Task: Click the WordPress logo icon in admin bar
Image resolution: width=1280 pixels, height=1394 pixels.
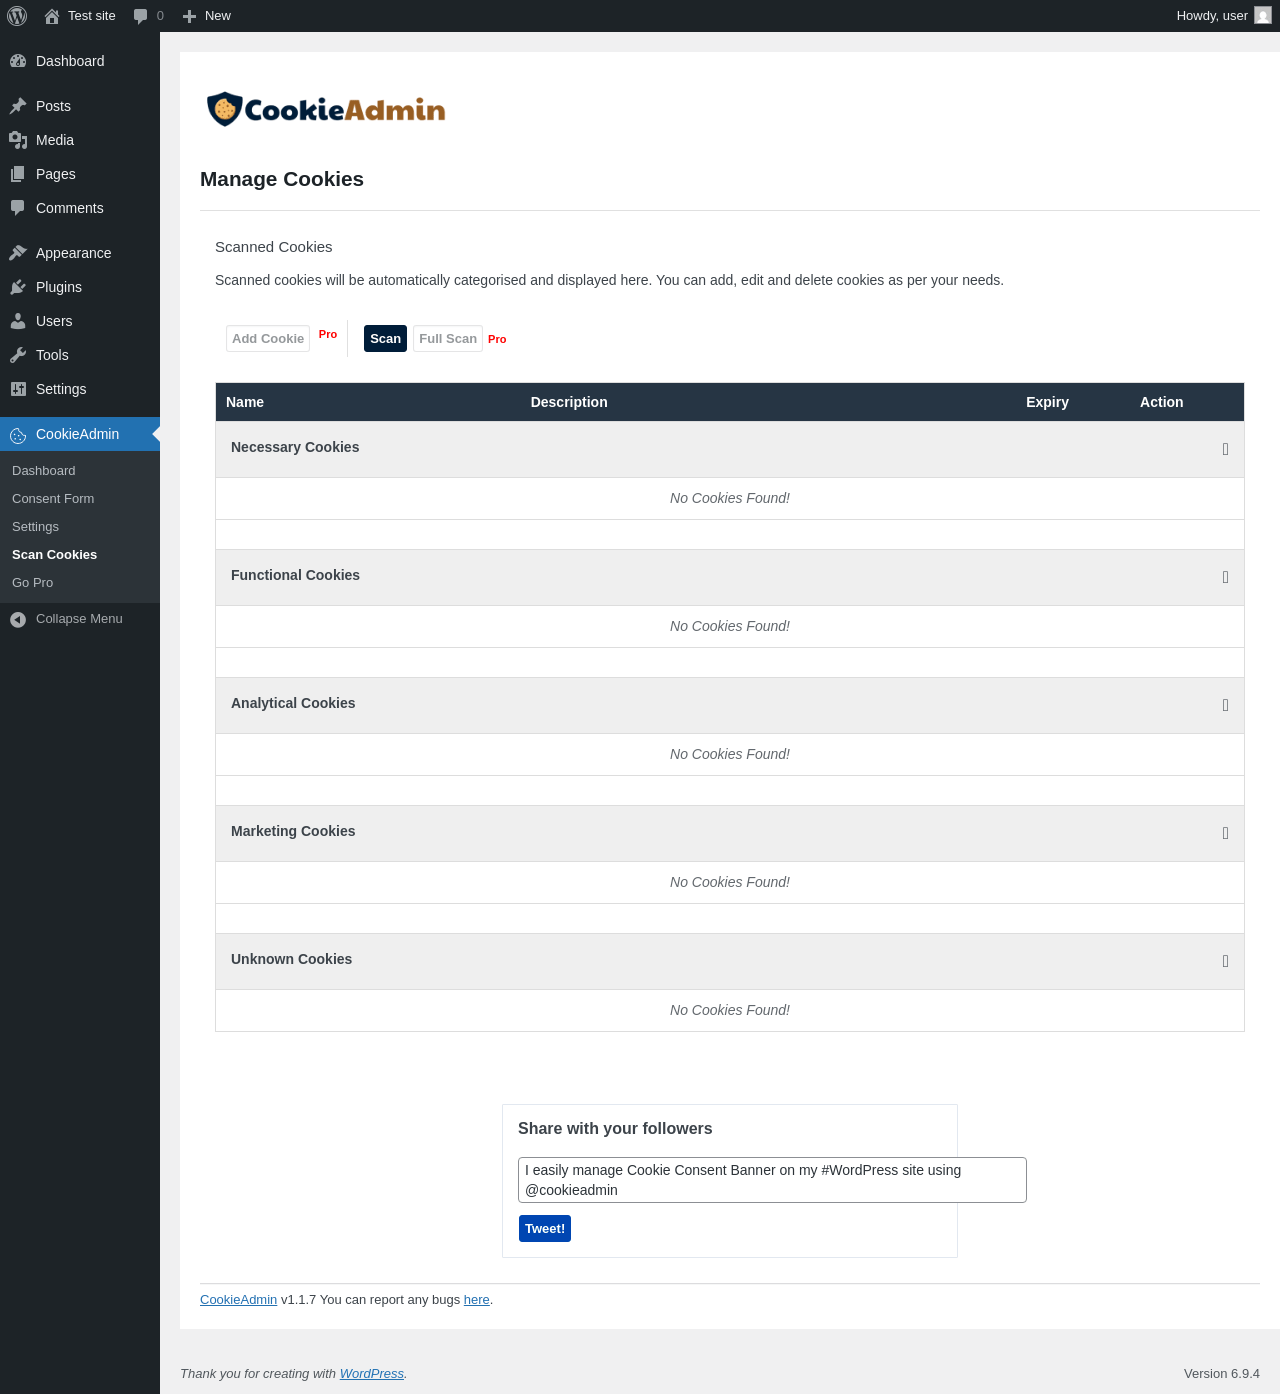Action: [x=17, y=16]
